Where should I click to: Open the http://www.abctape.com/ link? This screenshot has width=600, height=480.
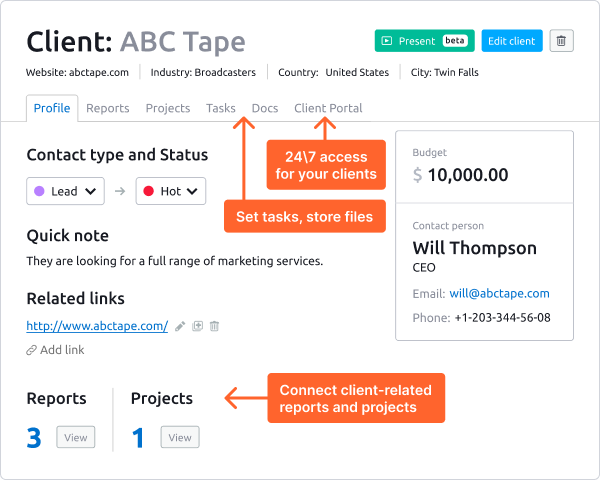[x=97, y=326]
